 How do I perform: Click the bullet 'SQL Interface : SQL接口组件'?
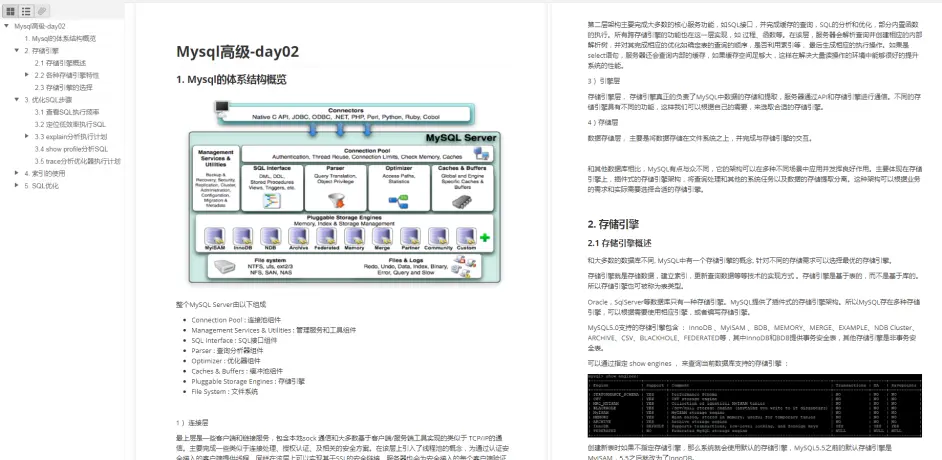(234, 340)
